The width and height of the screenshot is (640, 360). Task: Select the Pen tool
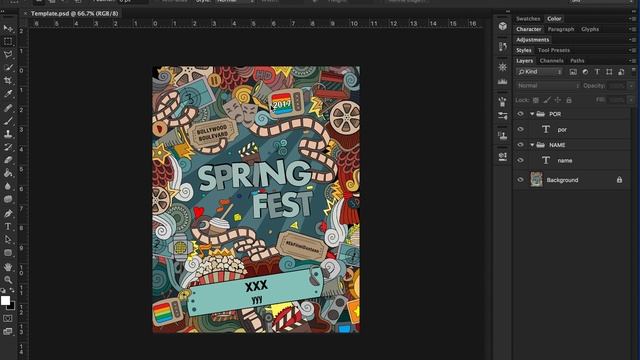(8, 213)
